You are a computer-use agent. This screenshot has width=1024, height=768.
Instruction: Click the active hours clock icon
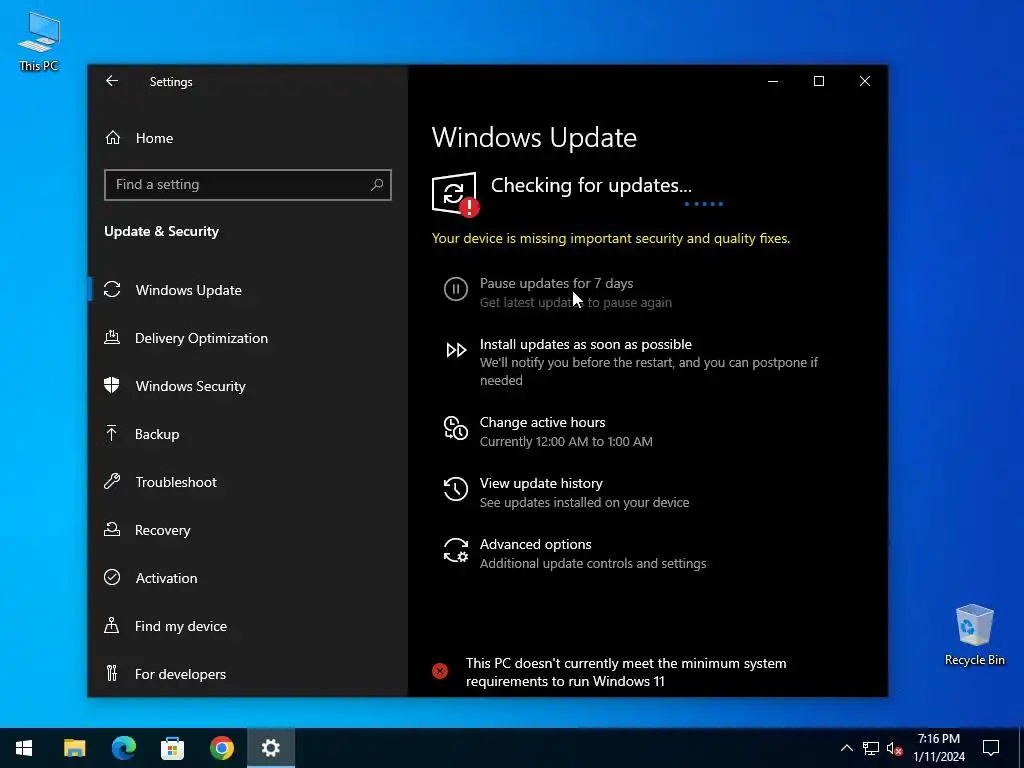(x=456, y=428)
